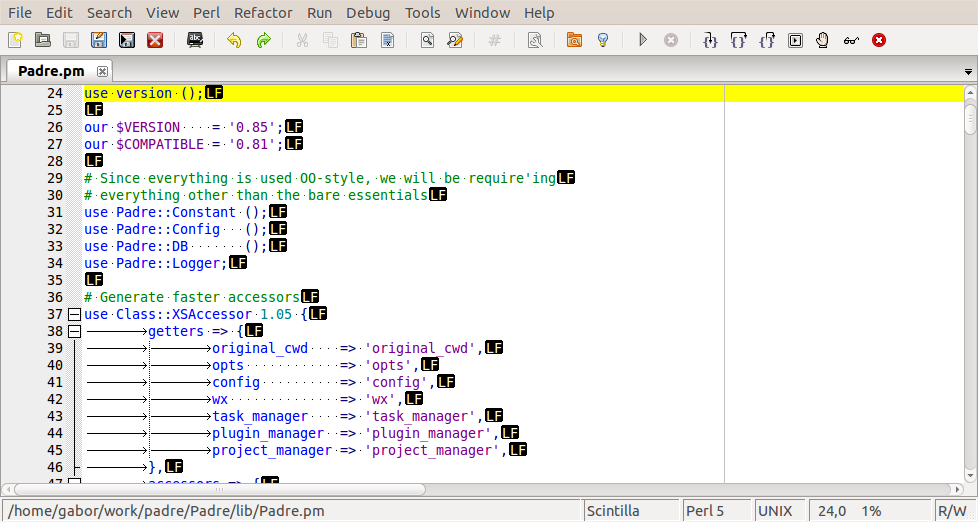Open the Search menu
Image resolution: width=978 pixels, height=522 pixels.
(x=109, y=12)
